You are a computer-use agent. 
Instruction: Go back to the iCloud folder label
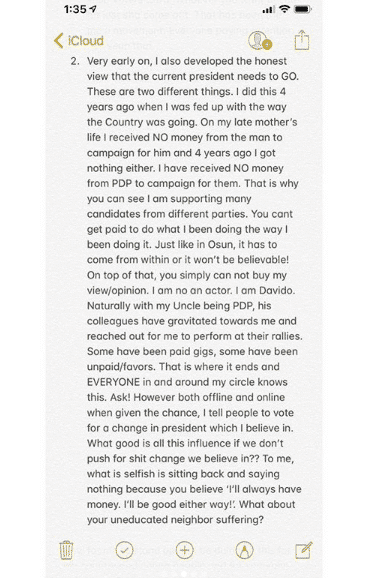[x=86, y=41]
